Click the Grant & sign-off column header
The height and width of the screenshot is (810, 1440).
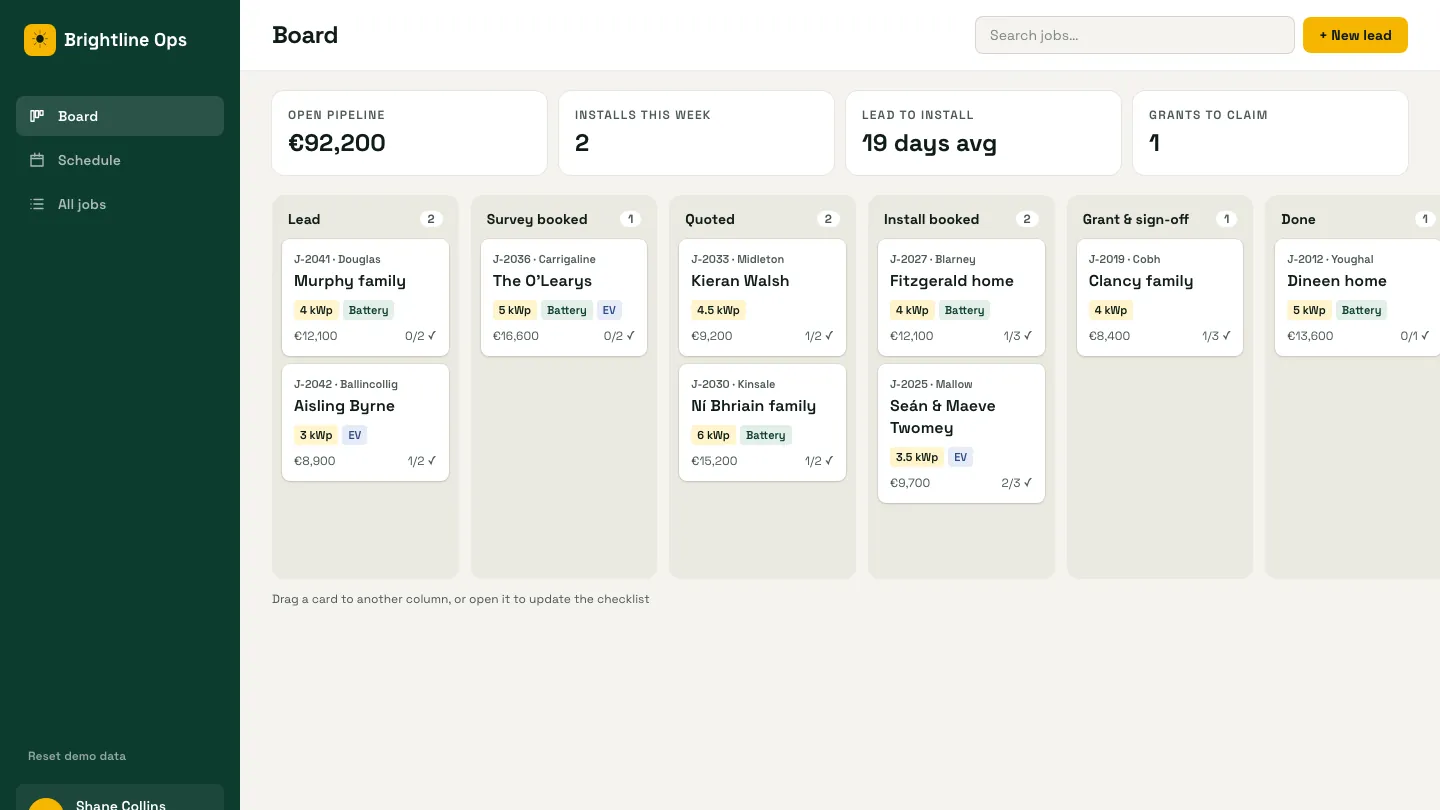(x=1136, y=219)
